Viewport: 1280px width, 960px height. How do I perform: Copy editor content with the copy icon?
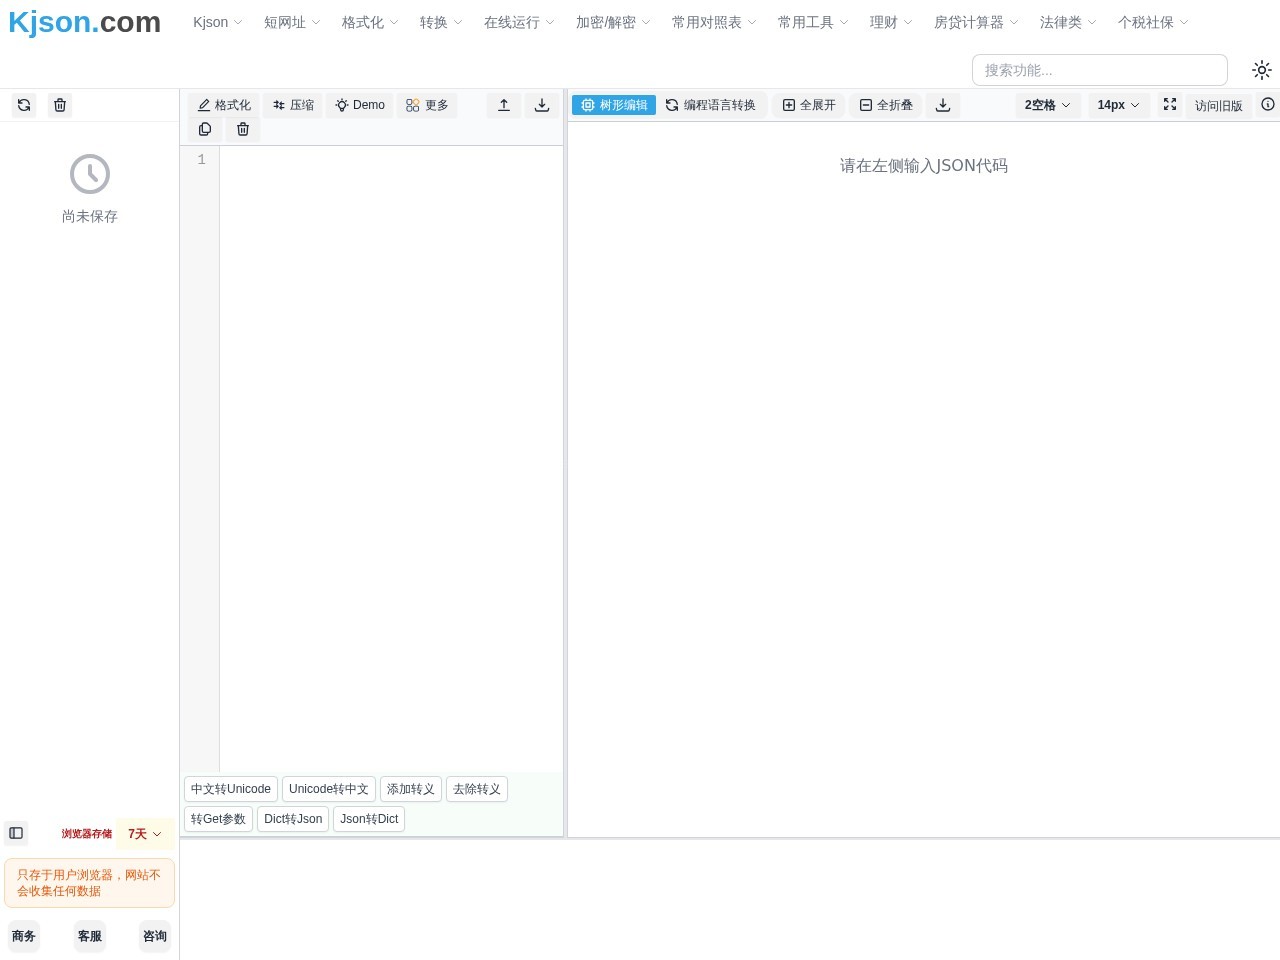[x=205, y=129]
